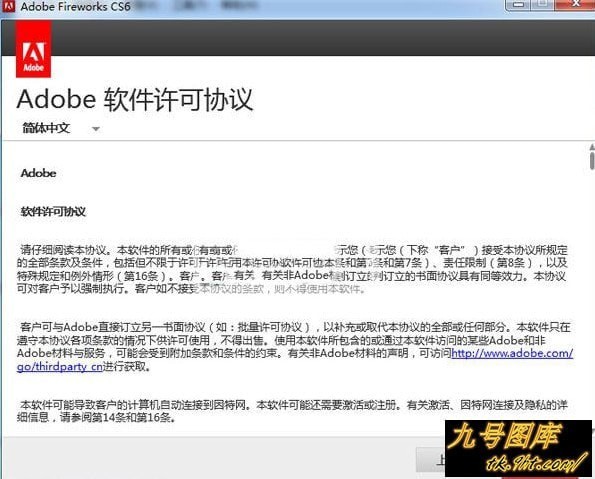Click paragraph starting 客户可与Adobe直接订立

pyautogui.click(x=294, y=347)
